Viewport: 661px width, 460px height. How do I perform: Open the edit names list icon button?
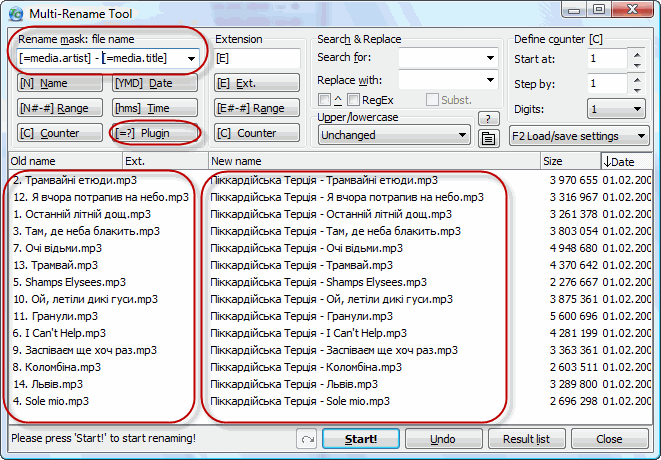pyautogui.click(x=489, y=138)
